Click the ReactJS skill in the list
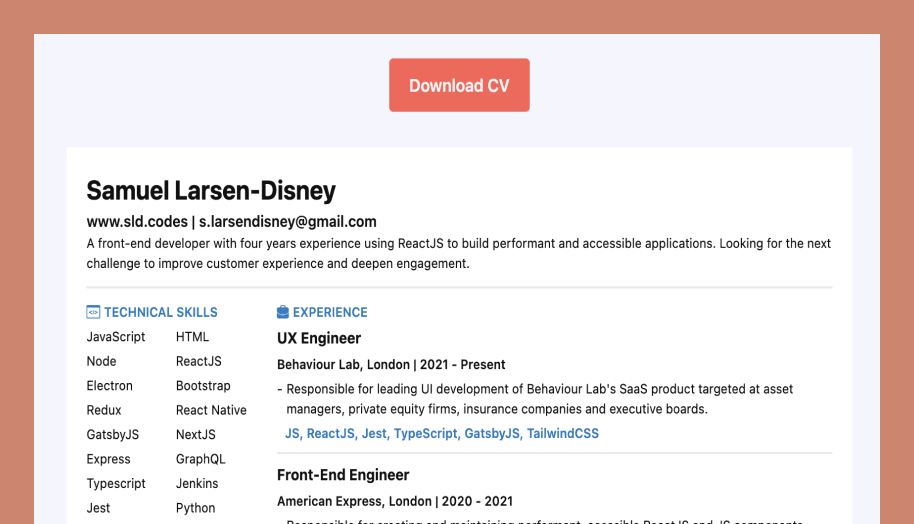This screenshot has width=914, height=524. pyautogui.click(x=198, y=361)
